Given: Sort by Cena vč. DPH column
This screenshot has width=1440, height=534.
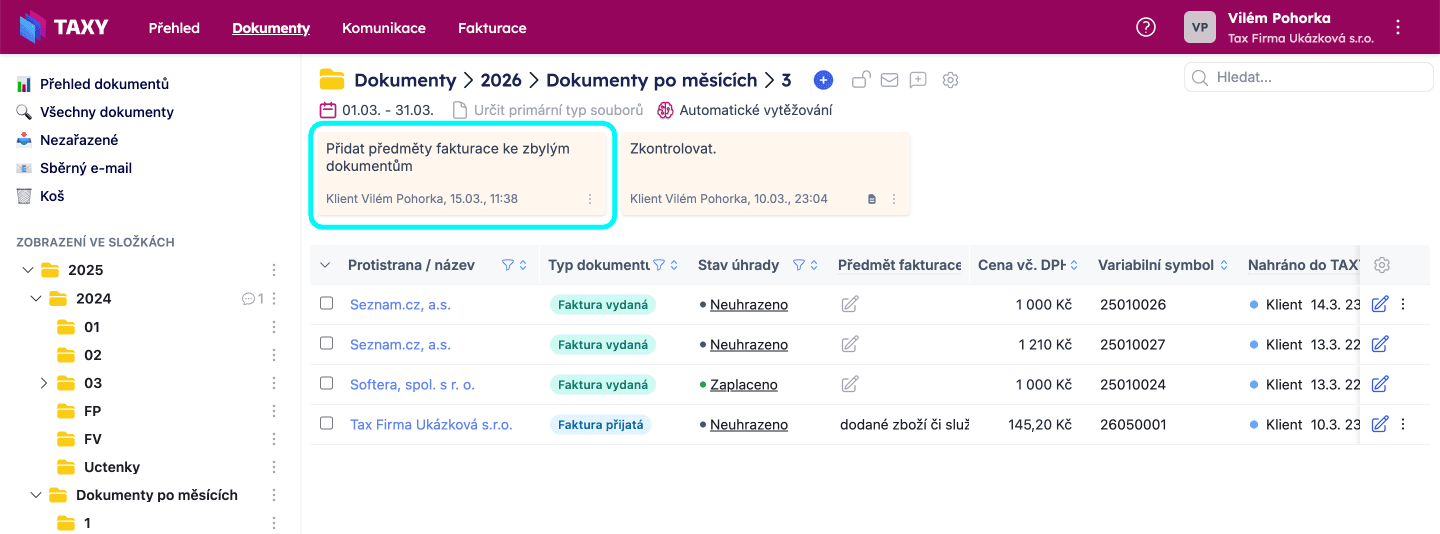Looking at the screenshot, I should [1073, 265].
